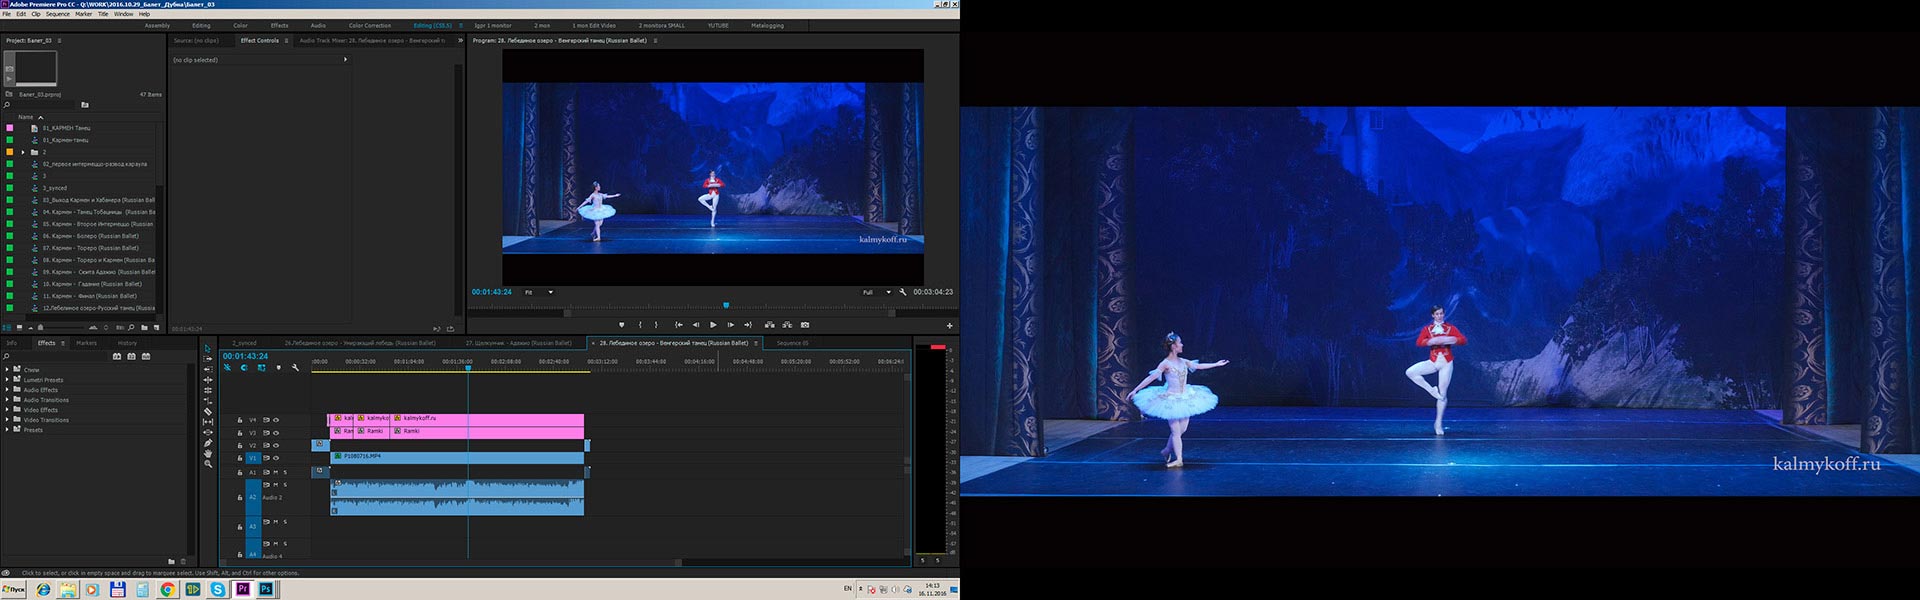Mute audio track A1
1920x600 pixels.
pos(276,472)
